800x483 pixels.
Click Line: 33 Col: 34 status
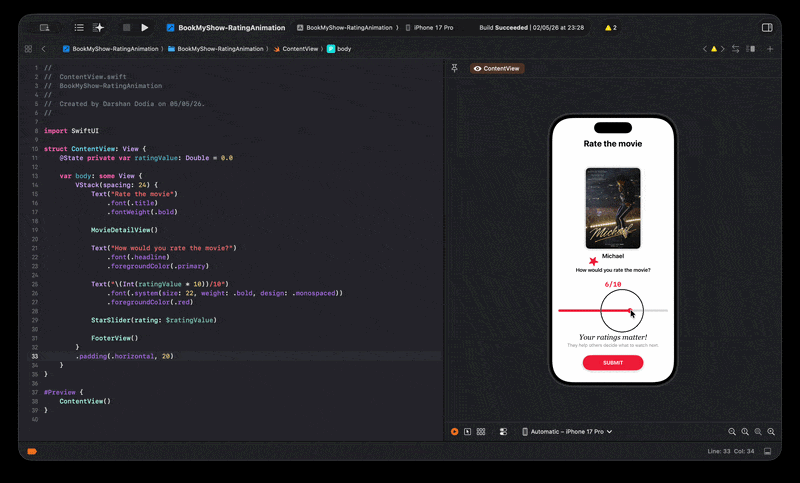[x=731, y=451]
